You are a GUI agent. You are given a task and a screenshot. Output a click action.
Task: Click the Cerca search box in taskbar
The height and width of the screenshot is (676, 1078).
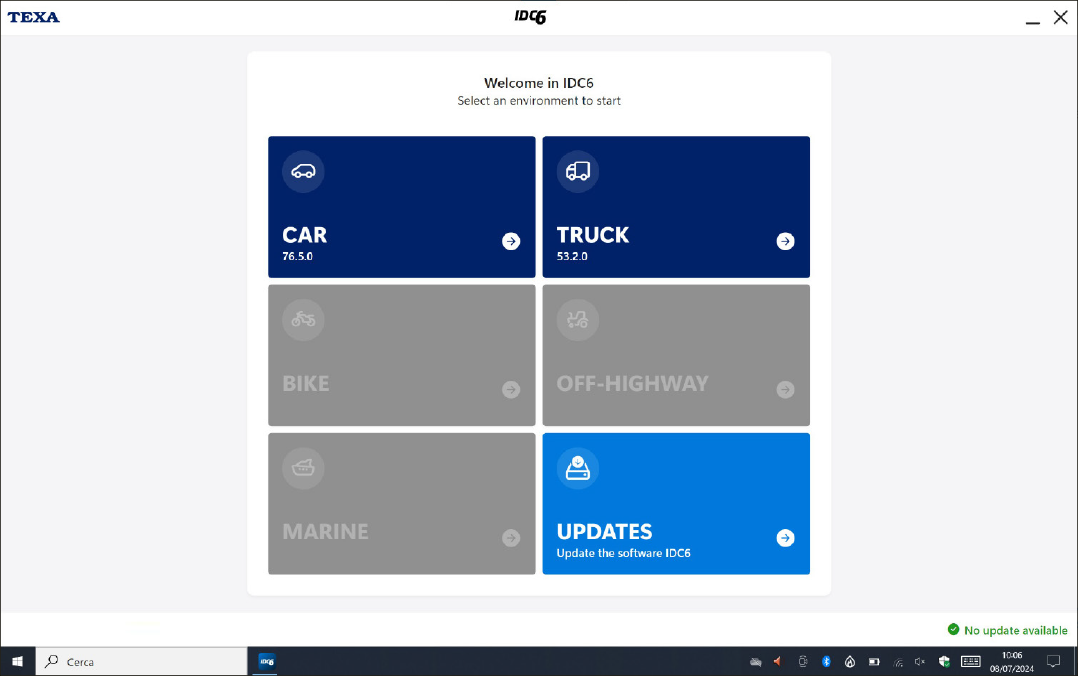coord(141,662)
